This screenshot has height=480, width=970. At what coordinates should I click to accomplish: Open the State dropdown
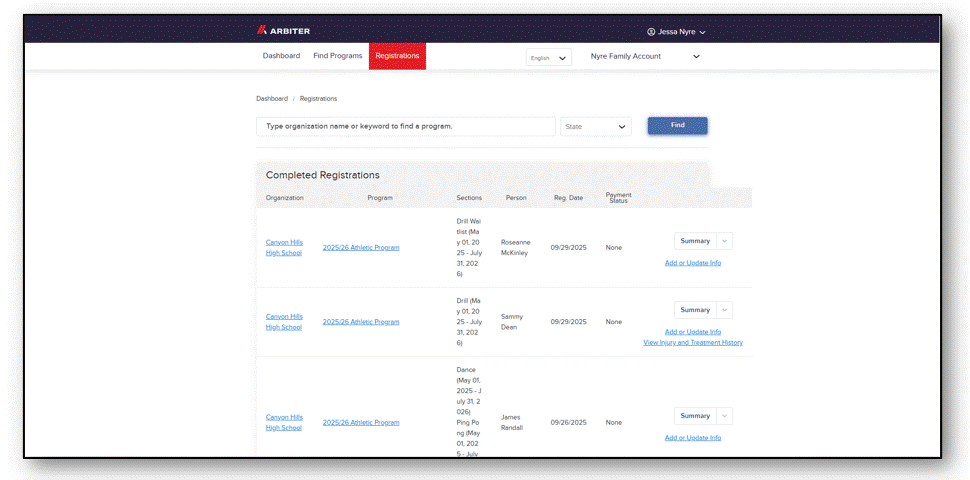(x=596, y=126)
